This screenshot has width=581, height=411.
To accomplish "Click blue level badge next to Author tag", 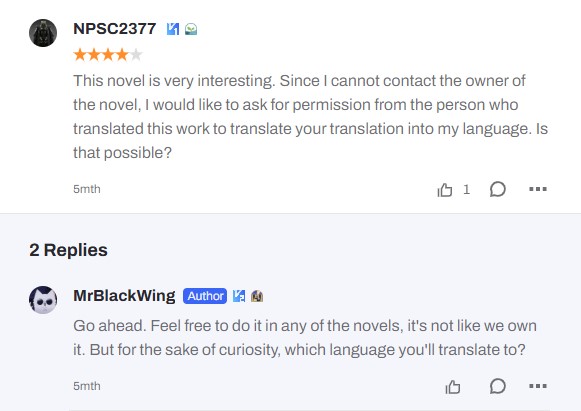I will click(x=239, y=296).
